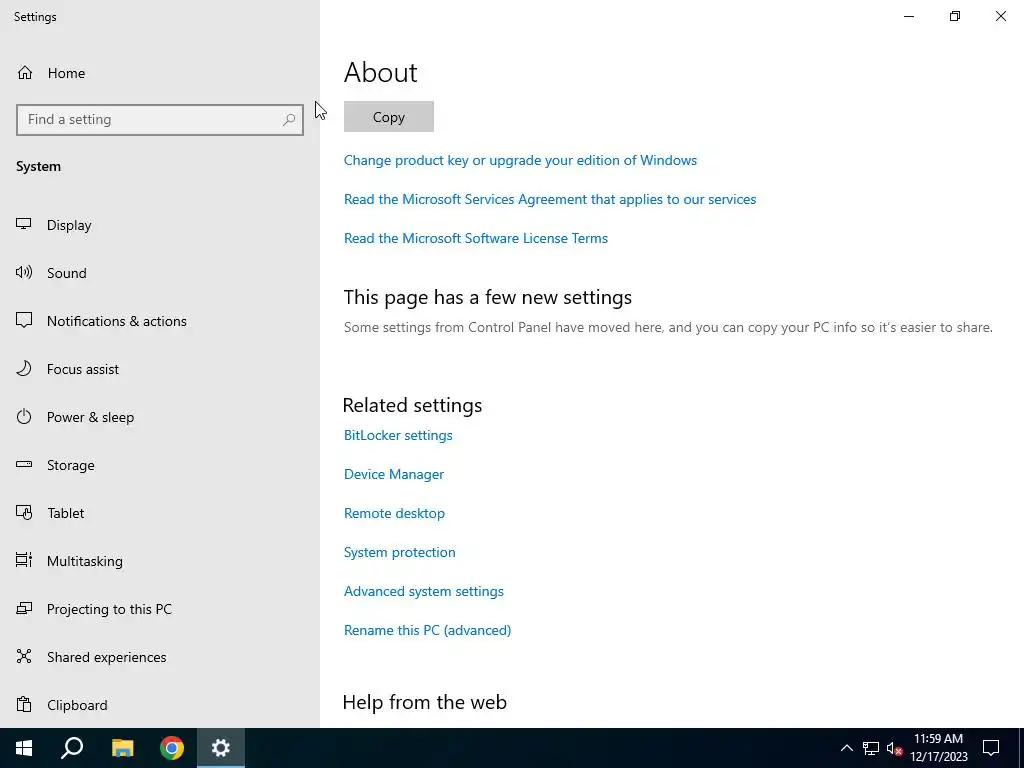Viewport: 1024px width, 768px height.
Task: Click the Projecting to this PC icon
Action: click(x=24, y=609)
